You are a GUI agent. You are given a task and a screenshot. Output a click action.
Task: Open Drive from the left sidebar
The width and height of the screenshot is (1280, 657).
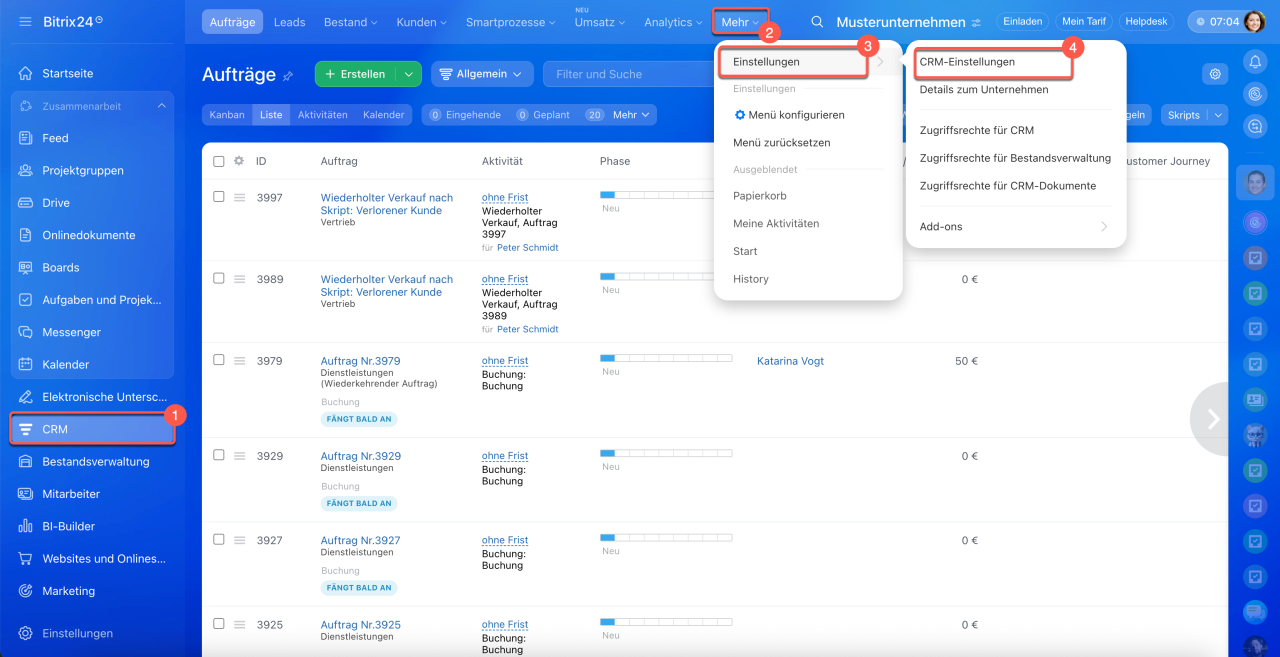pos(56,203)
